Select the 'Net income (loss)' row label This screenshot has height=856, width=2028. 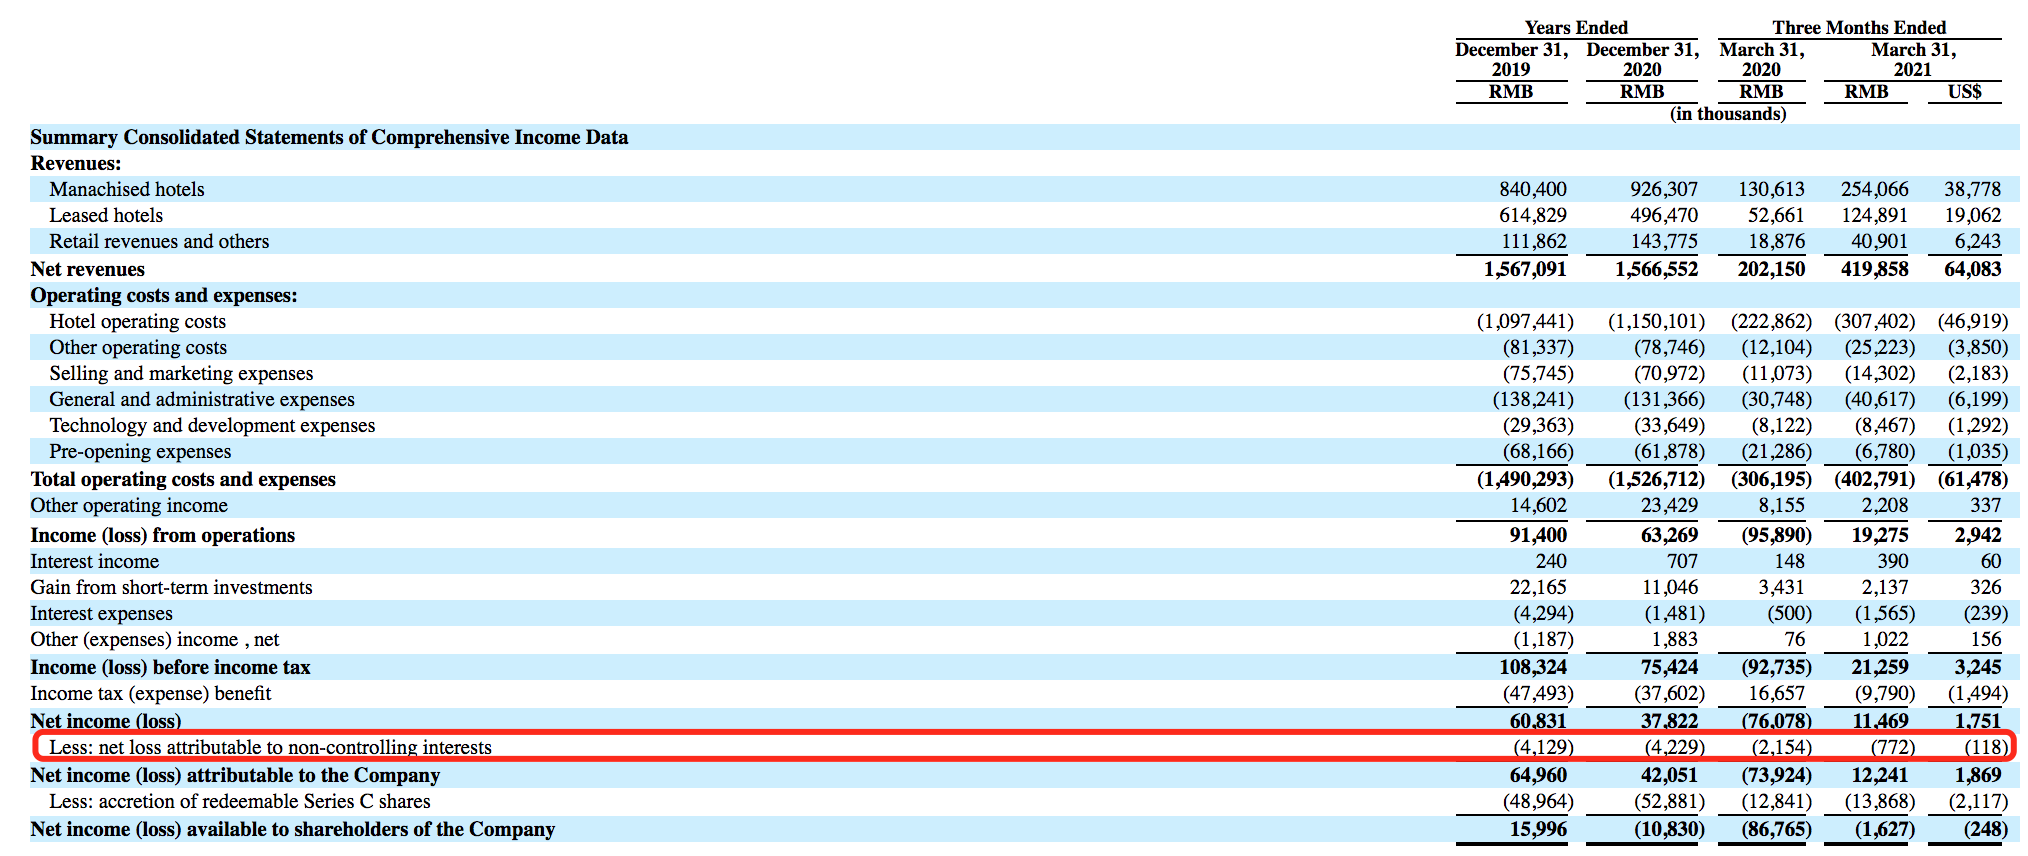106,721
